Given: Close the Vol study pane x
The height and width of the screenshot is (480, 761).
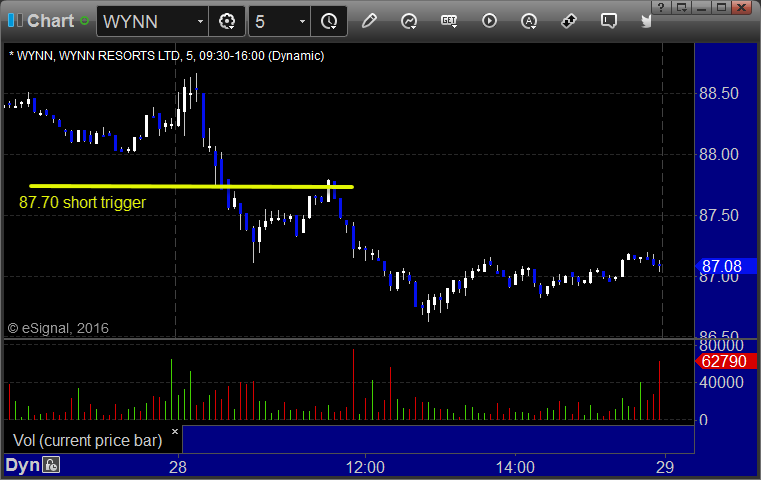Looking at the screenshot, I should tap(175, 431).
